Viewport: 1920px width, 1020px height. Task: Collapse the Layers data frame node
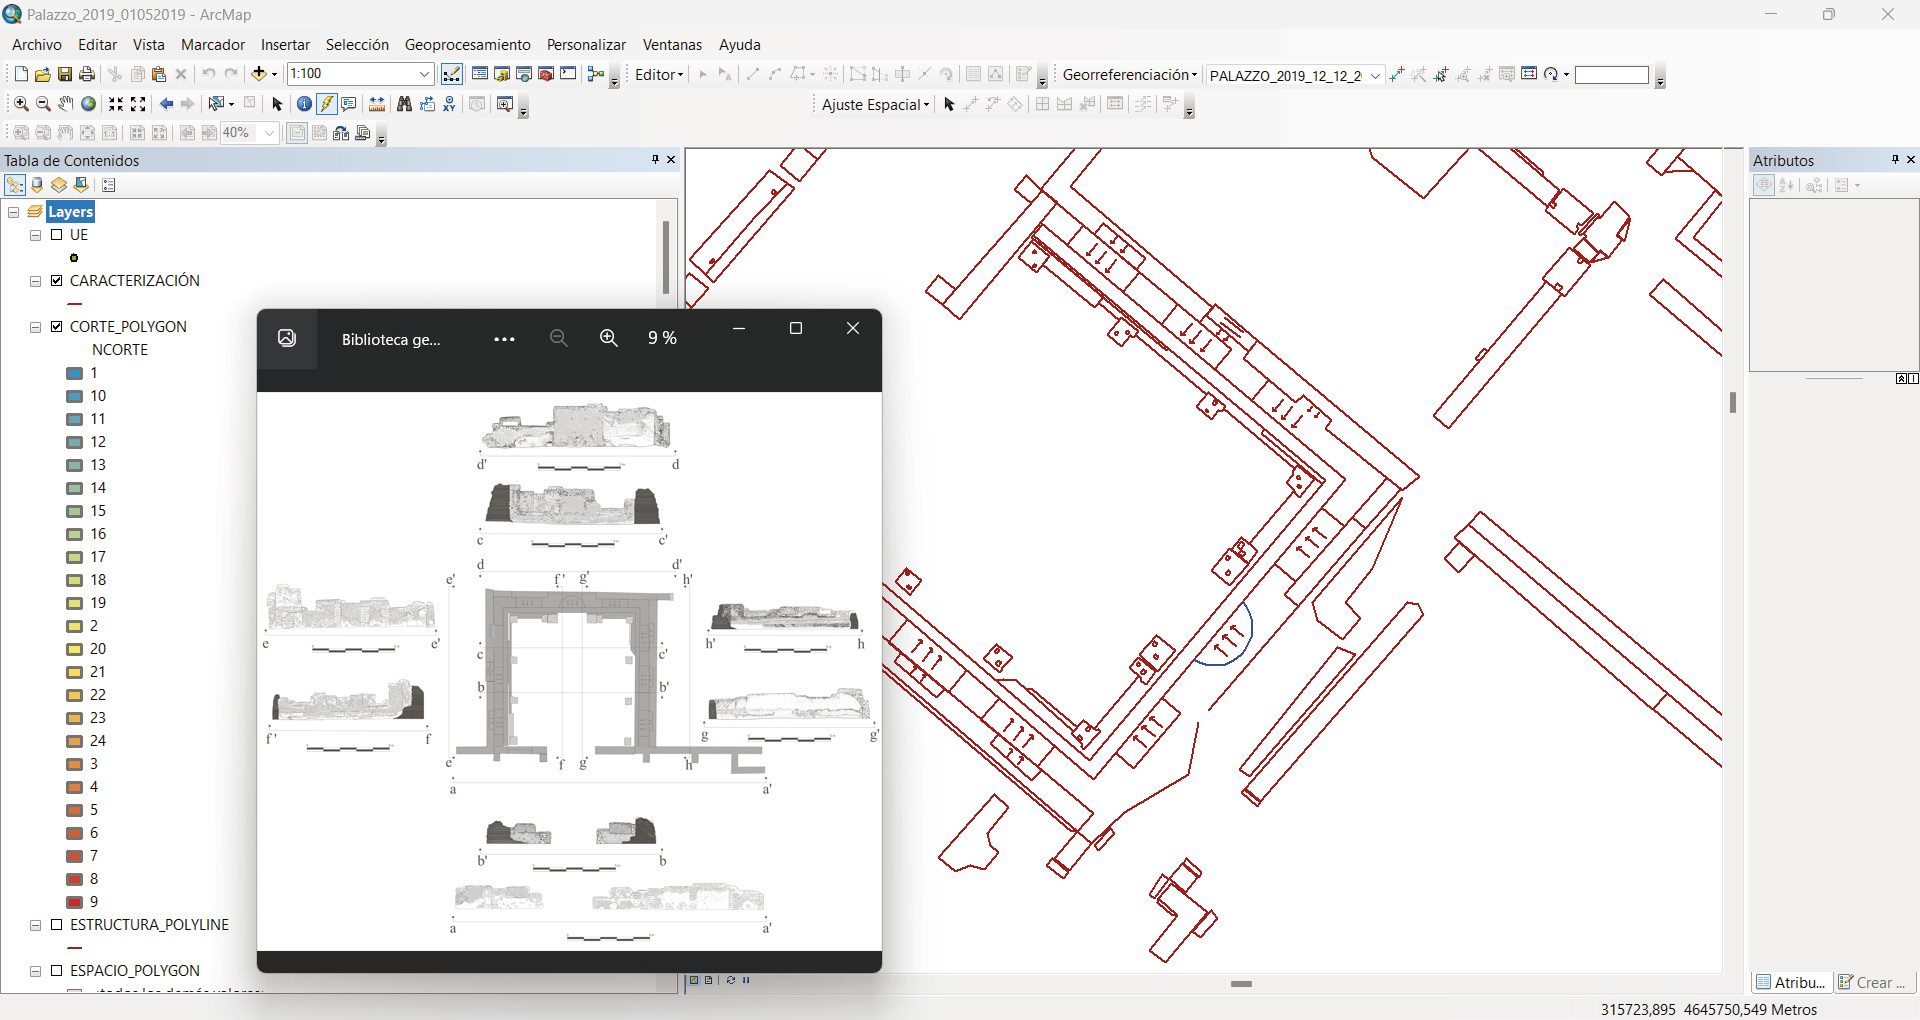tap(14, 212)
